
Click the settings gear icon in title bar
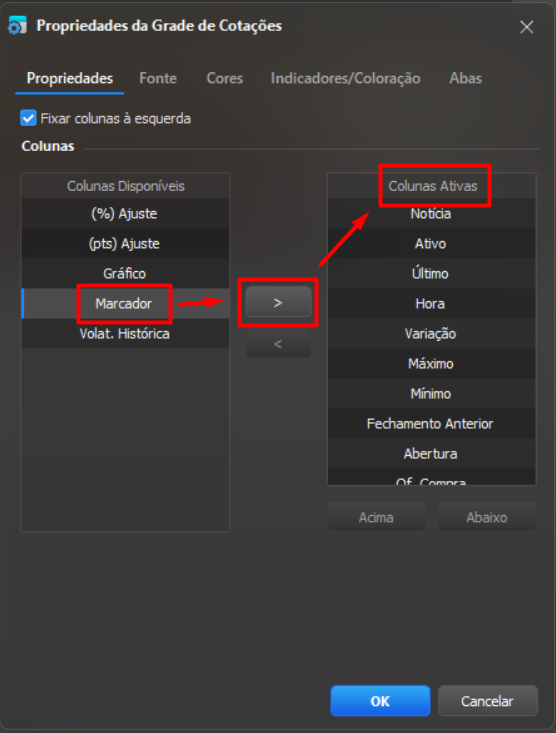point(17,26)
